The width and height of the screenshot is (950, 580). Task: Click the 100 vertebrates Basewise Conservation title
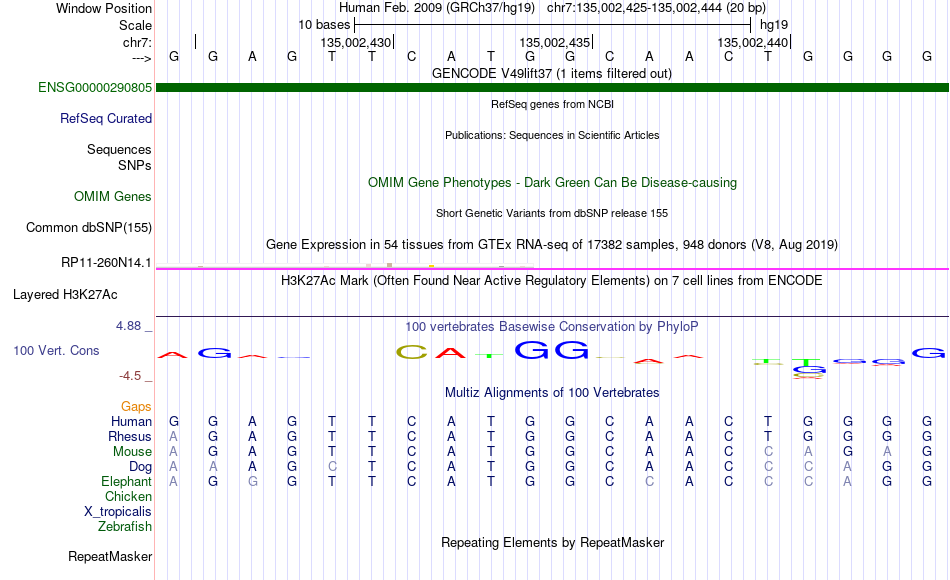pyautogui.click(x=552, y=327)
